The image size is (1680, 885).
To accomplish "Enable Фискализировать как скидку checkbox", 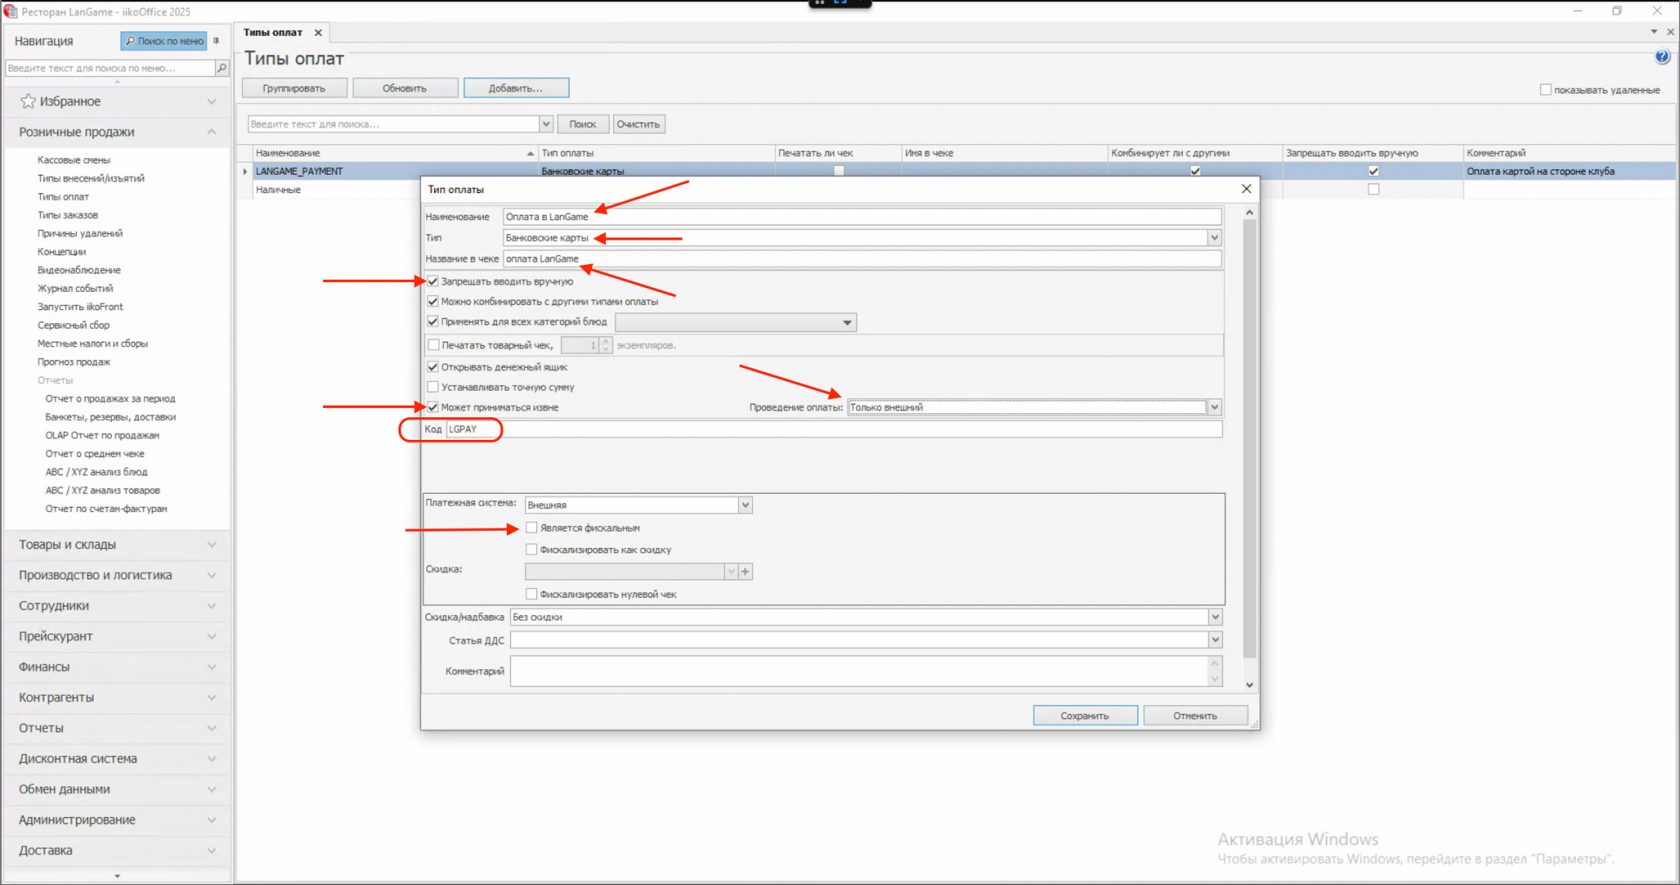I will tap(531, 550).
